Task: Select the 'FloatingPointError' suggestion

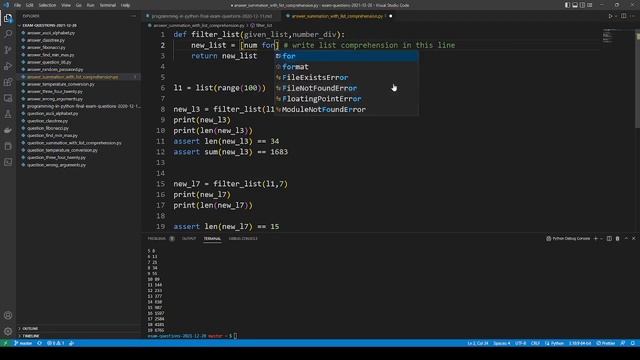Action: 346,98
